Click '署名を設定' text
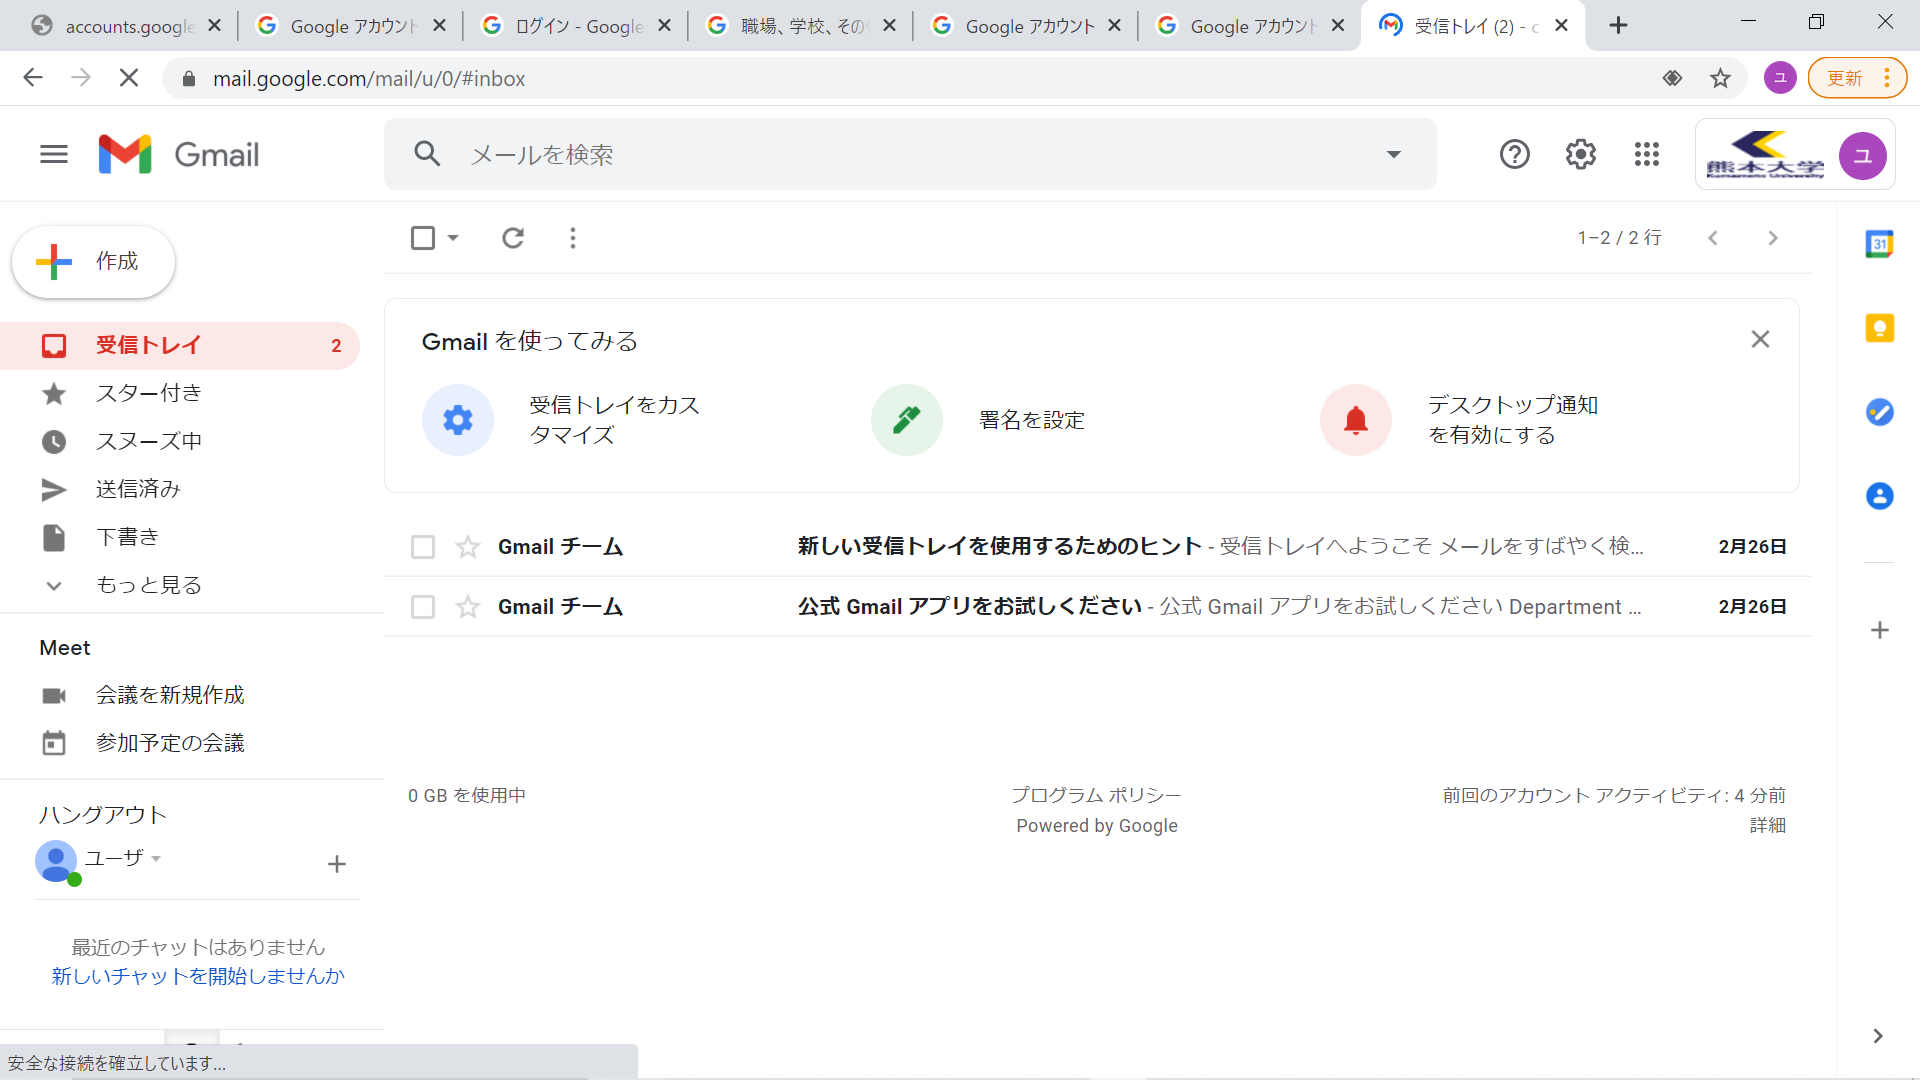The height and width of the screenshot is (1080, 1920). pos(1032,420)
